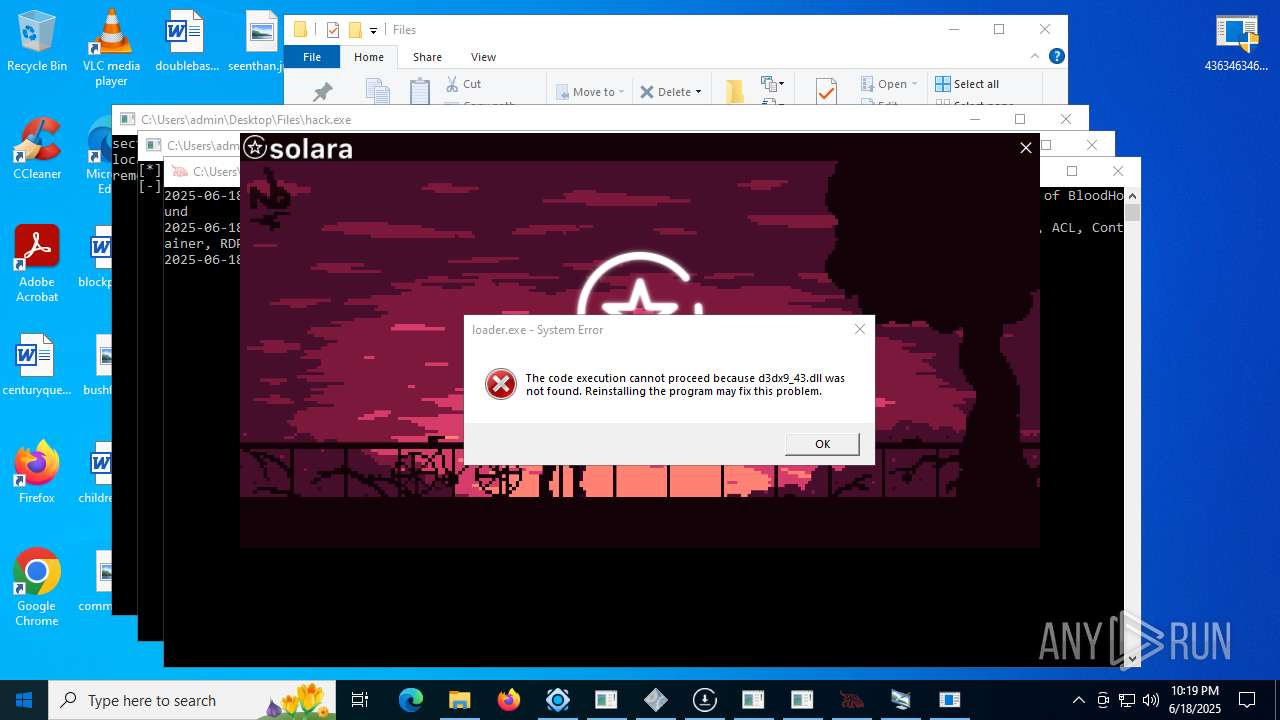Click the red BloodHound icon on the taskbar
Viewport: 1280px width, 720px height.
[852, 700]
